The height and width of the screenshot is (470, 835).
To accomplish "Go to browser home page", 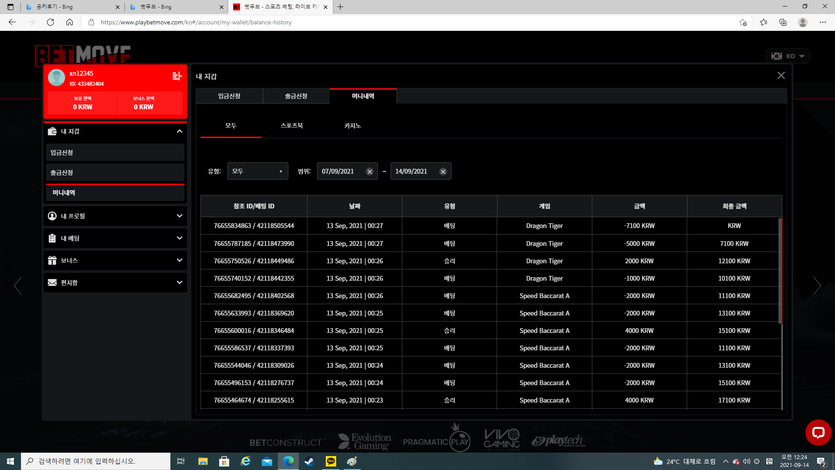I will click(x=69, y=22).
